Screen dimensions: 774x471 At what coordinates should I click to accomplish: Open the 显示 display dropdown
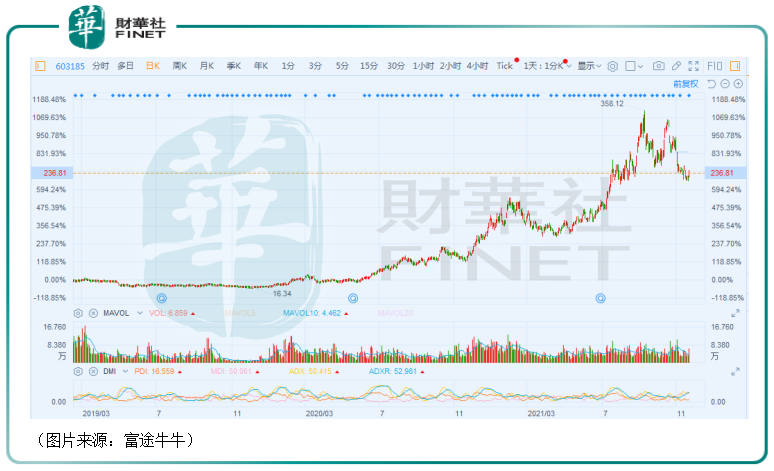(589, 66)
